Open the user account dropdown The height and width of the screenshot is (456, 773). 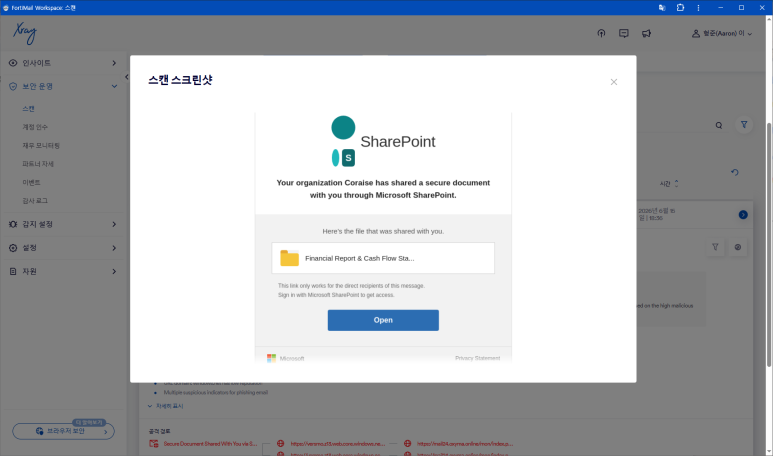(722, 34)
